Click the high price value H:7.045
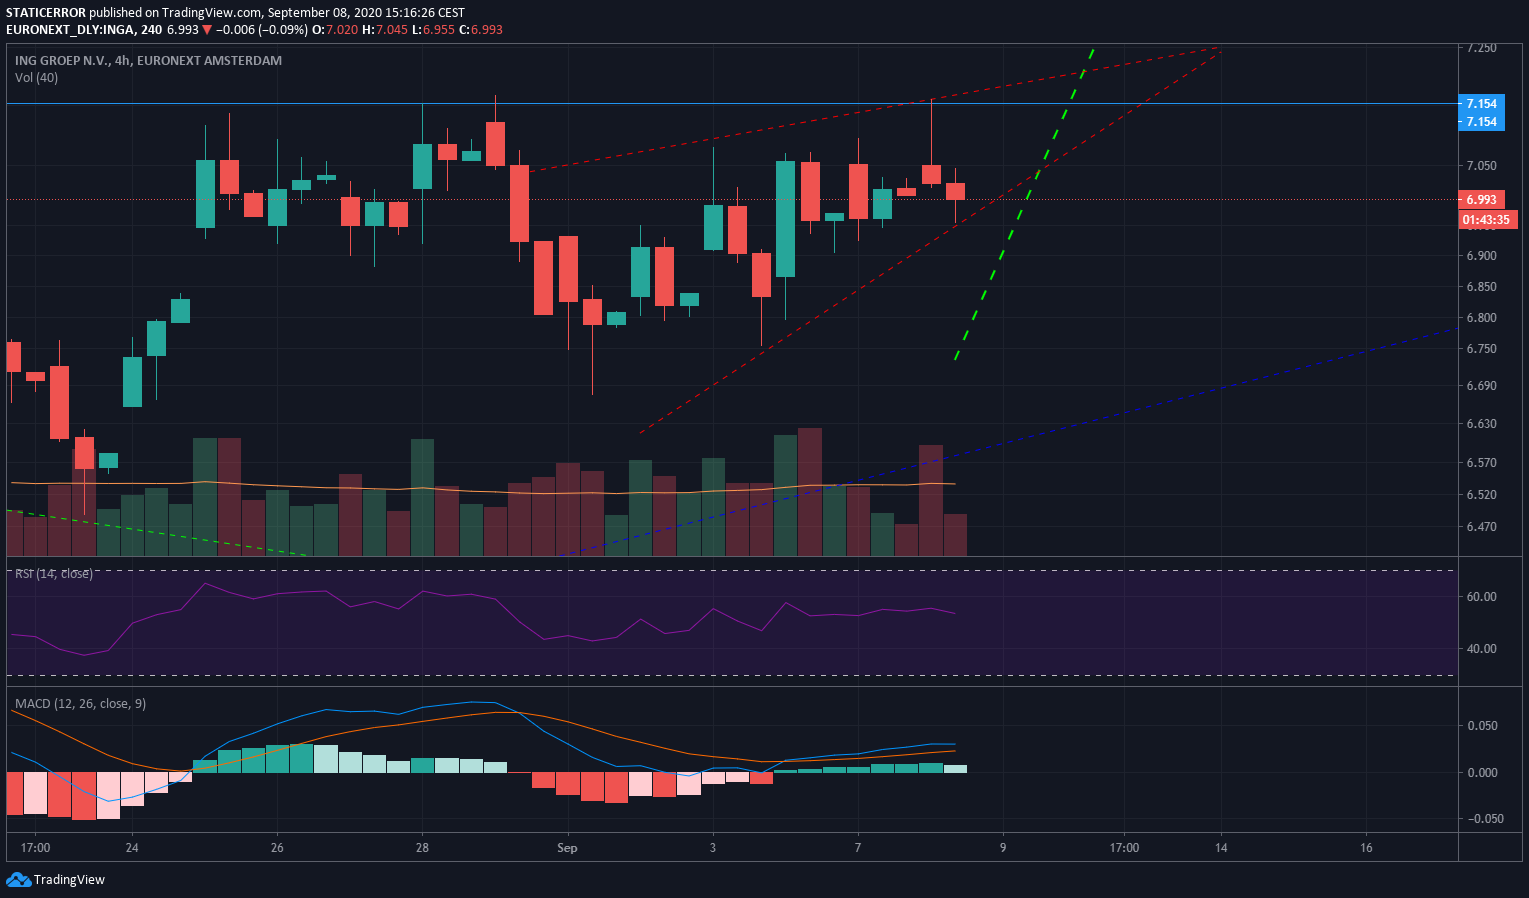 [385, 30]
